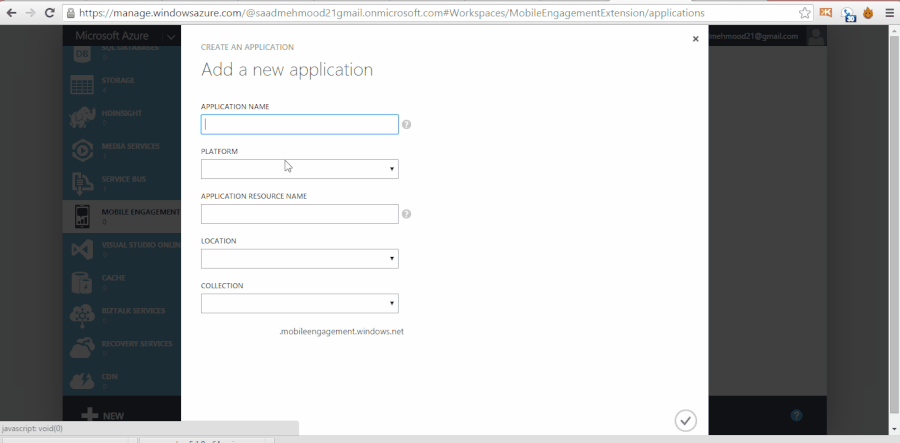Viewport: 900px width, 443px height.
Task: Open Storage in the Azure sidebar
Action: 122,84
